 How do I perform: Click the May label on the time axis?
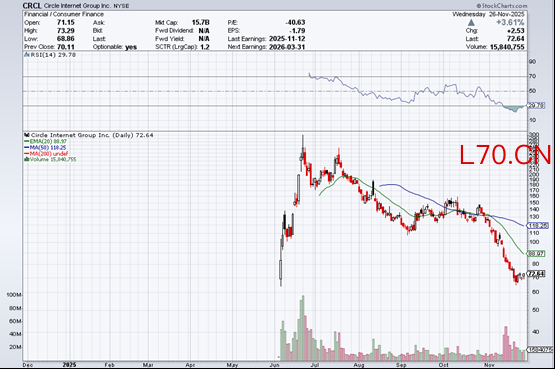click(x=232, y=365)
